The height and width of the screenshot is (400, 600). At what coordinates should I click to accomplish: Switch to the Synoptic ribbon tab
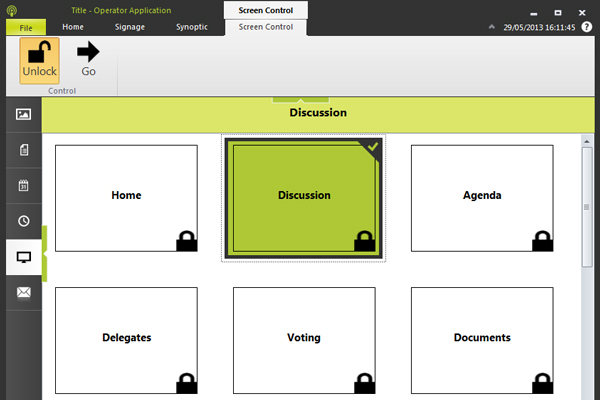pos(192,27)
